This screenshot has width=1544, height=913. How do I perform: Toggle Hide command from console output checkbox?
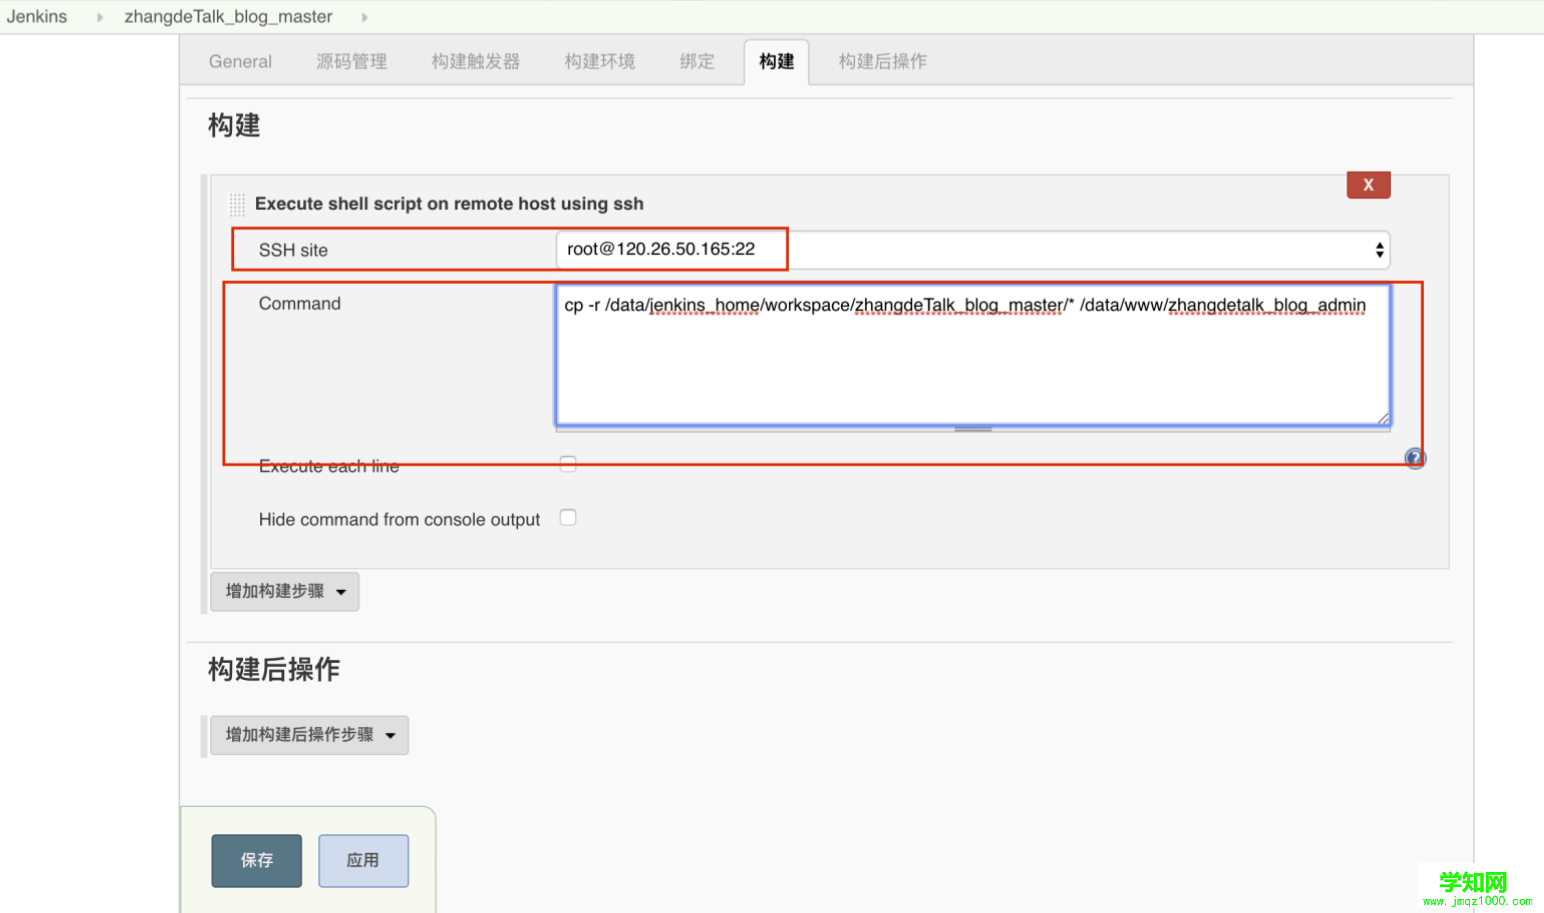568,518
